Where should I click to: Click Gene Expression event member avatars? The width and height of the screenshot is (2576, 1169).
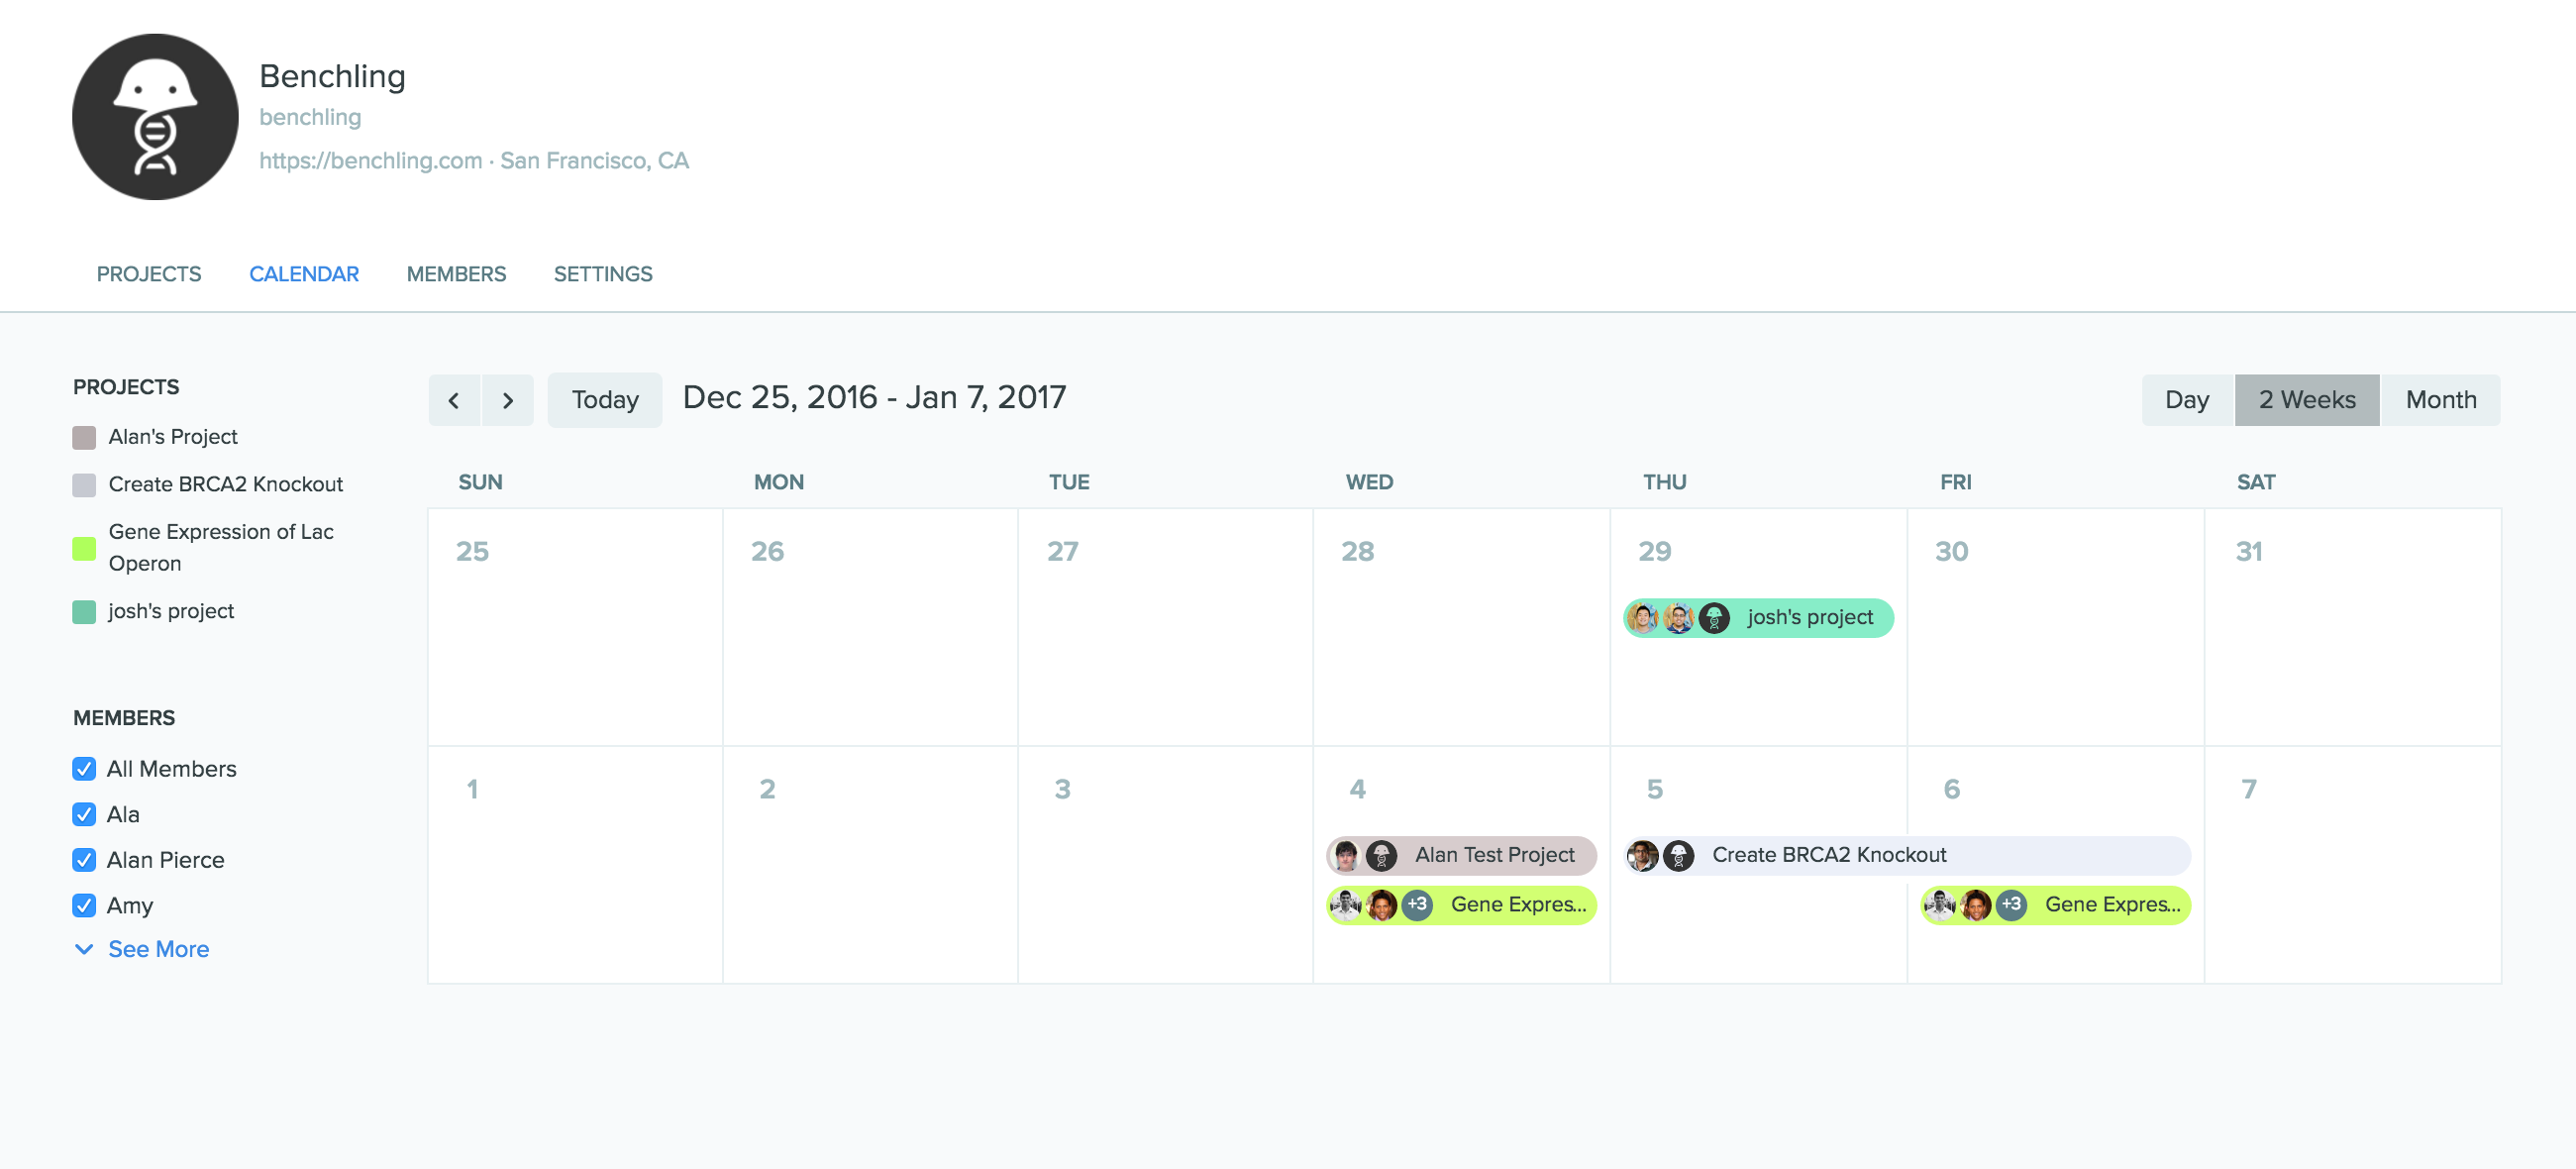tap(1380, 904)
